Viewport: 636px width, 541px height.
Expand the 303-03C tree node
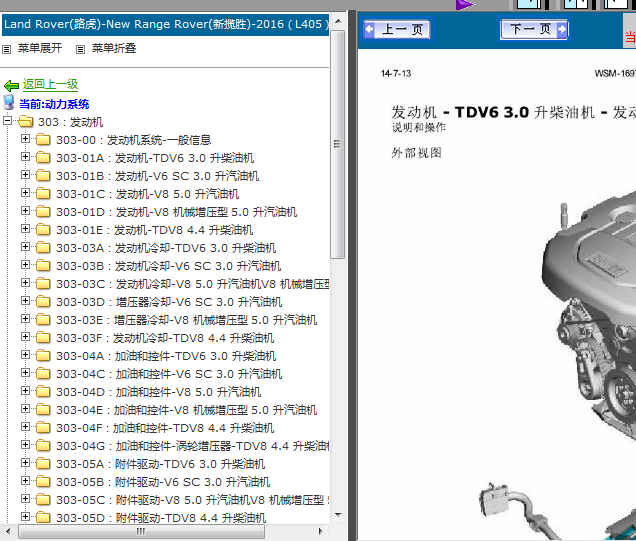[26, 283]
